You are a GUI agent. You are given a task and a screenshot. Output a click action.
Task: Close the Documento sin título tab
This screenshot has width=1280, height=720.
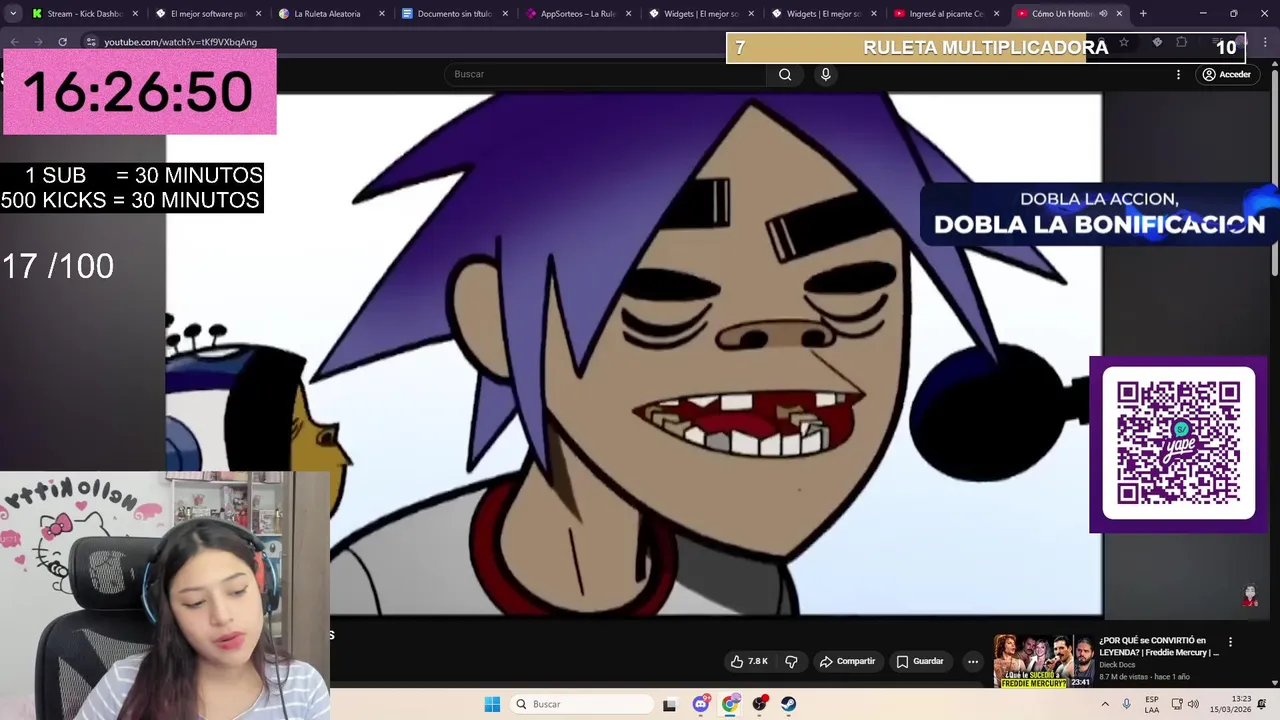click(x=504, y=14)
